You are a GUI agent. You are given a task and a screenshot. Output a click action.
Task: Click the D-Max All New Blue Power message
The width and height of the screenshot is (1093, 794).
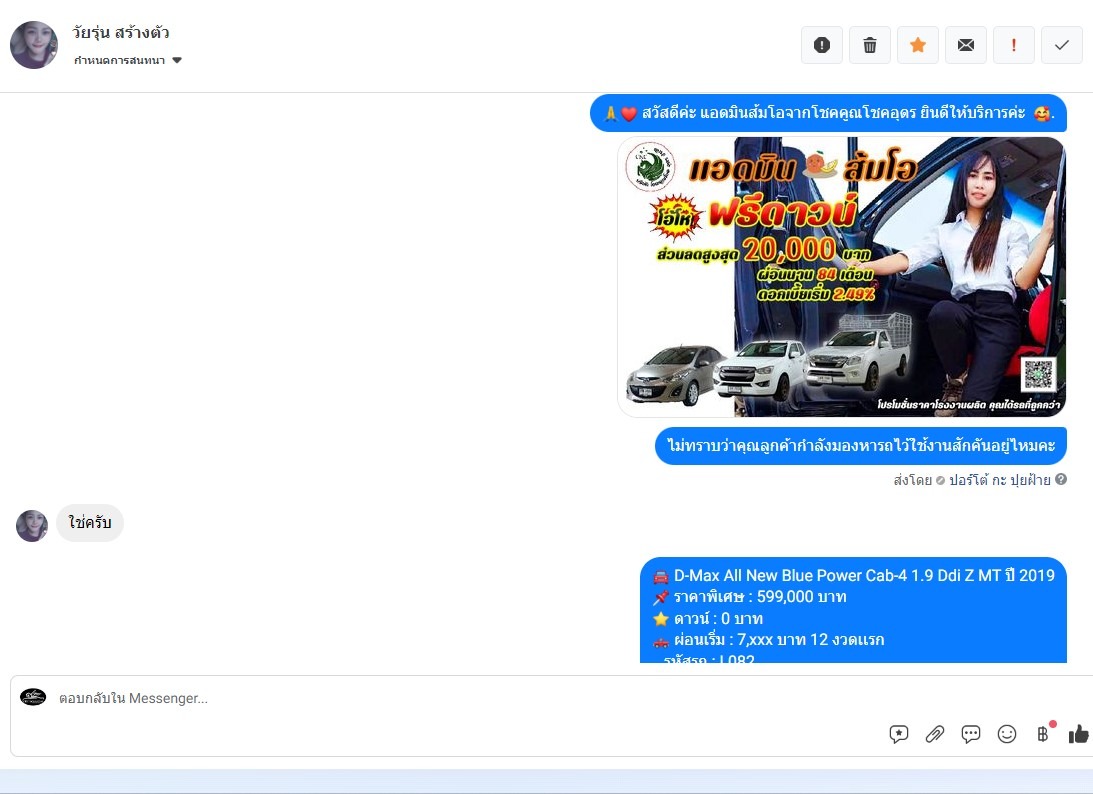(x=853, y=610)
